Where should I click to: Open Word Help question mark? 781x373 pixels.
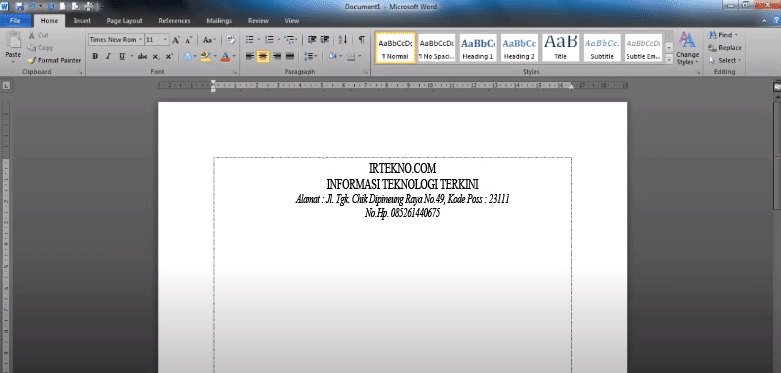(775, 21)
